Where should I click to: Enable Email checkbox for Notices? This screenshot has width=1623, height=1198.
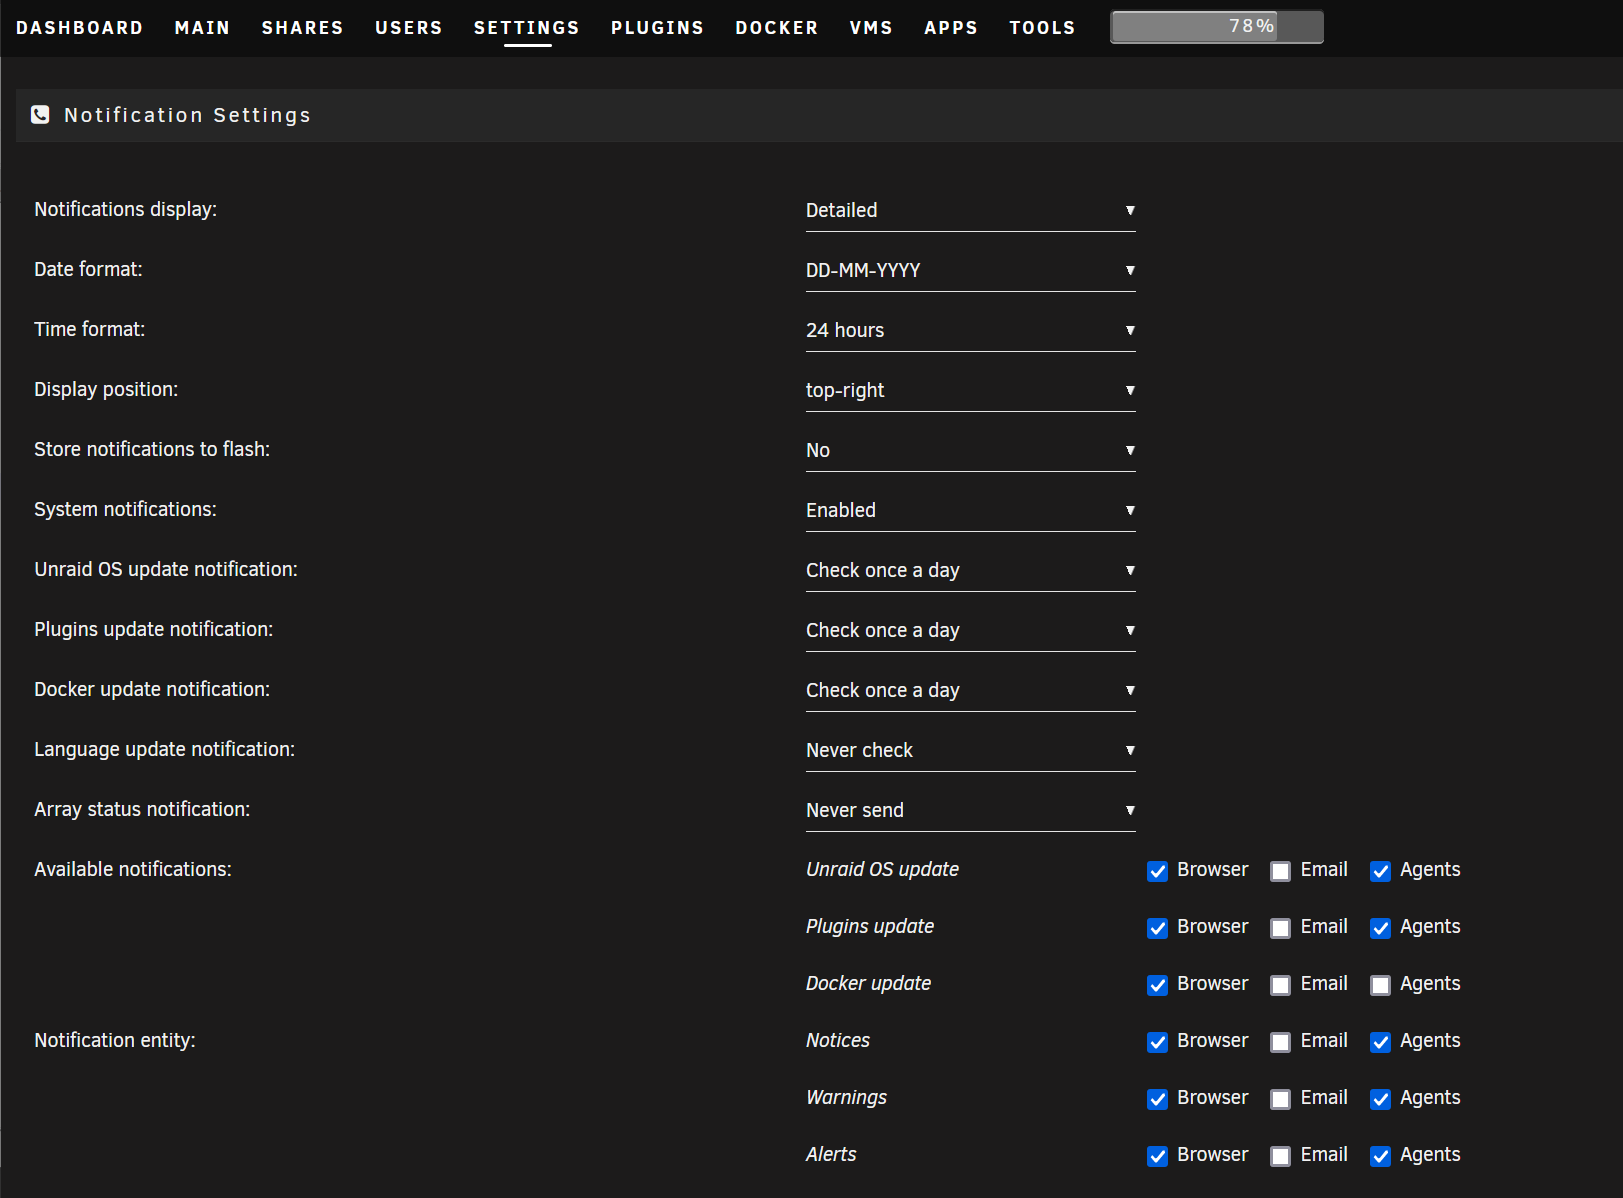tap(1280, 1042)
